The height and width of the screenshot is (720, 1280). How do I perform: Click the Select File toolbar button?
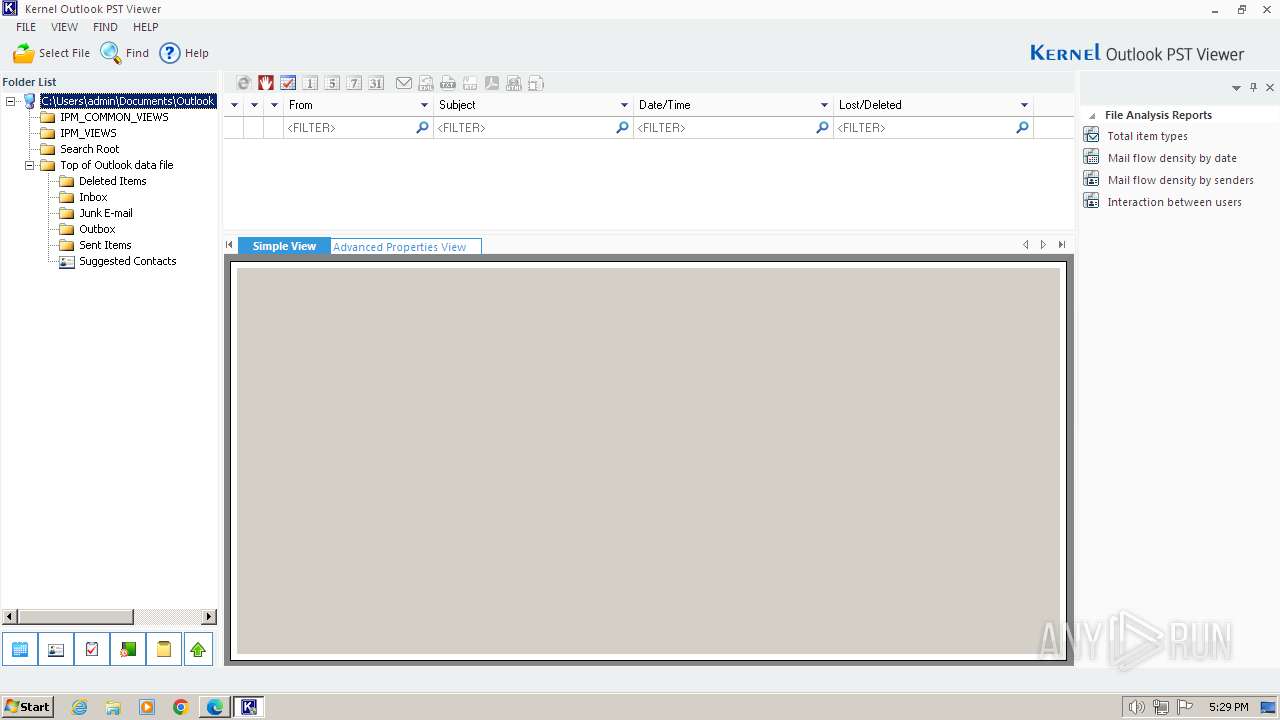[x=51, y=53]
